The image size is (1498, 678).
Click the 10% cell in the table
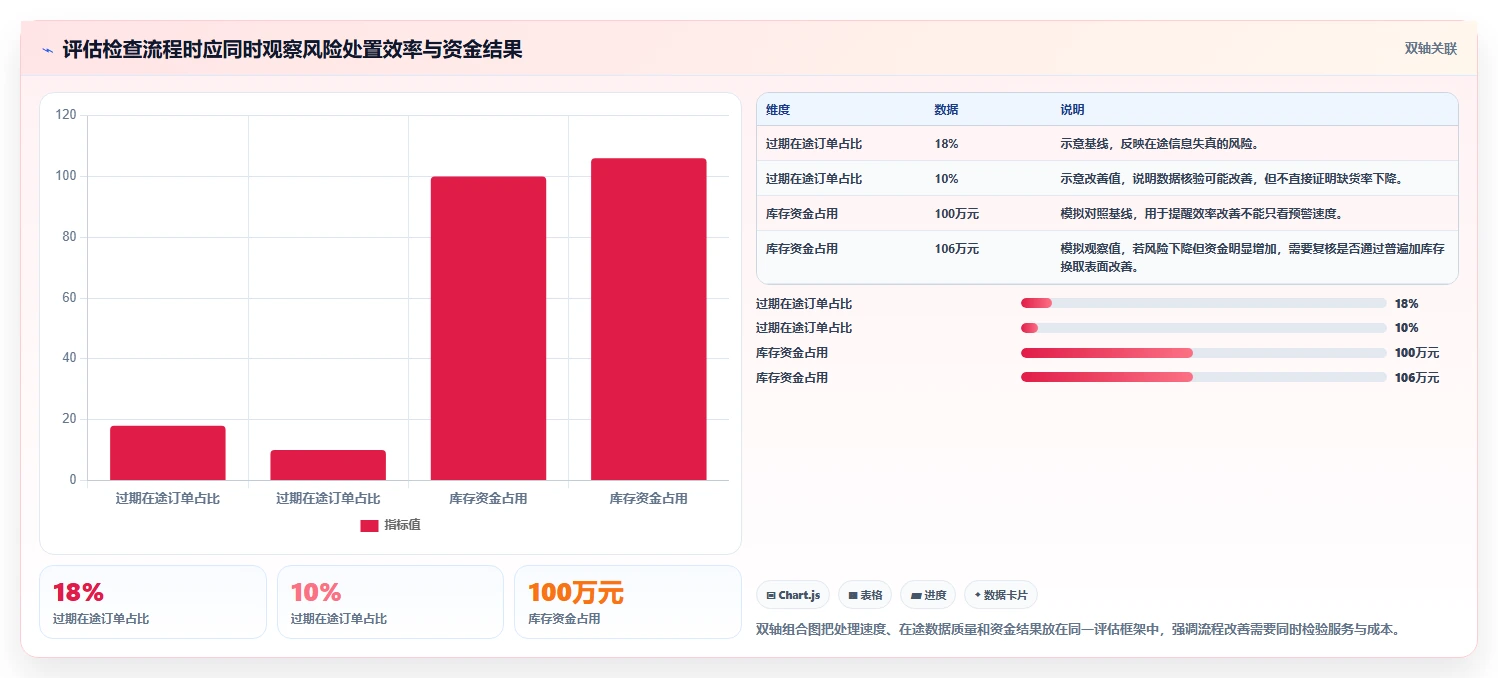click(x=946, y=179)
